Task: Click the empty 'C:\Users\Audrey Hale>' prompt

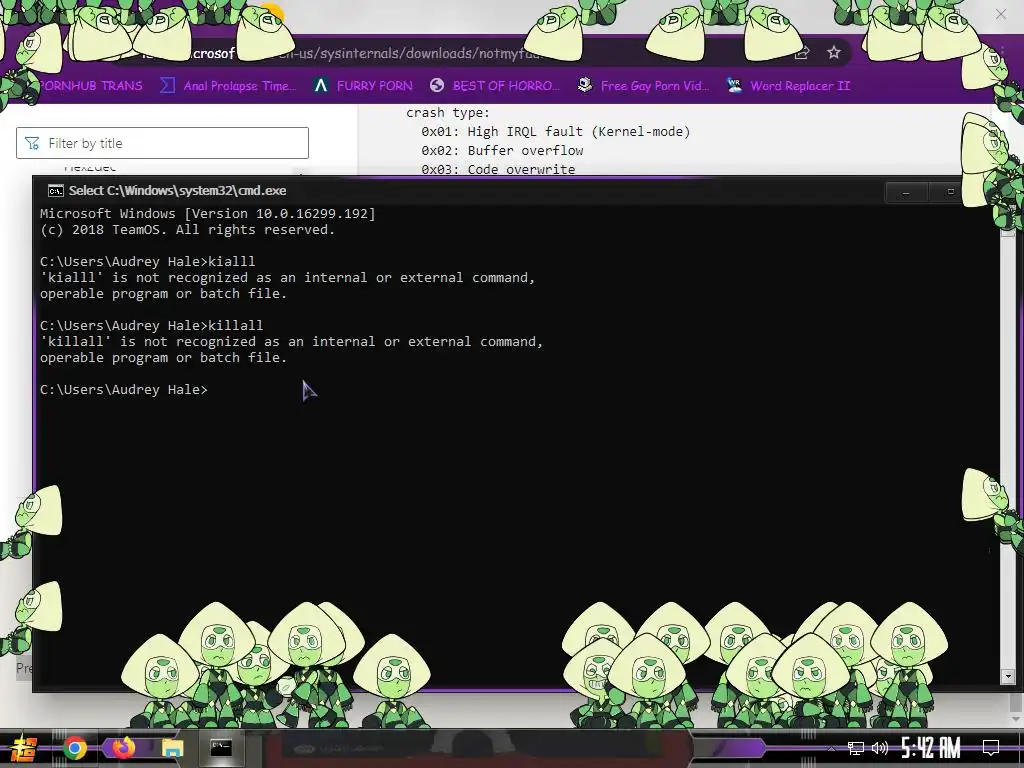Action: click(124, 389)
